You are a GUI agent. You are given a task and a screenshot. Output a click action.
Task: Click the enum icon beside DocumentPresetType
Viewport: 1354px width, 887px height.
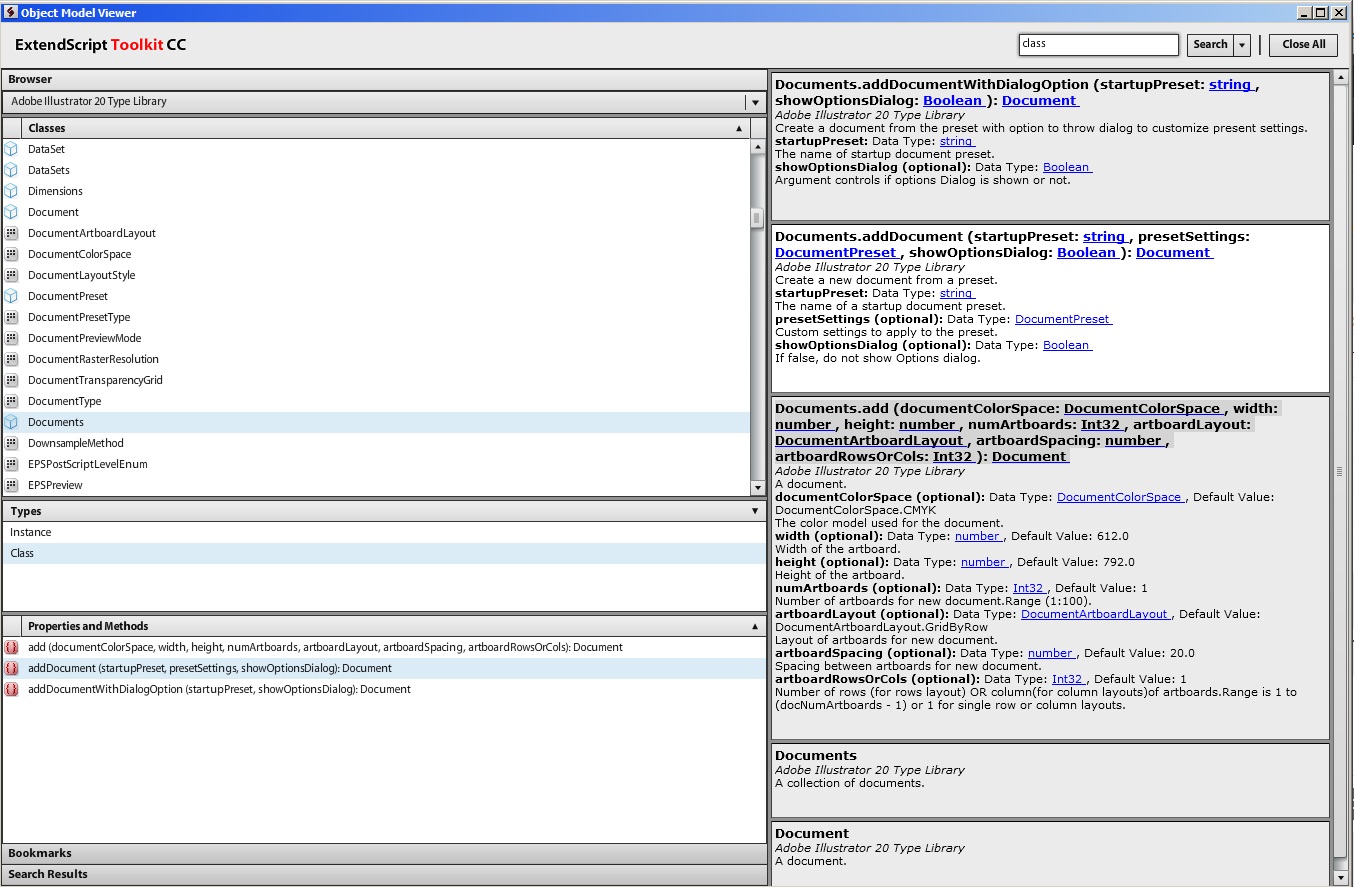pyautogui.click(x=11, y=317)
